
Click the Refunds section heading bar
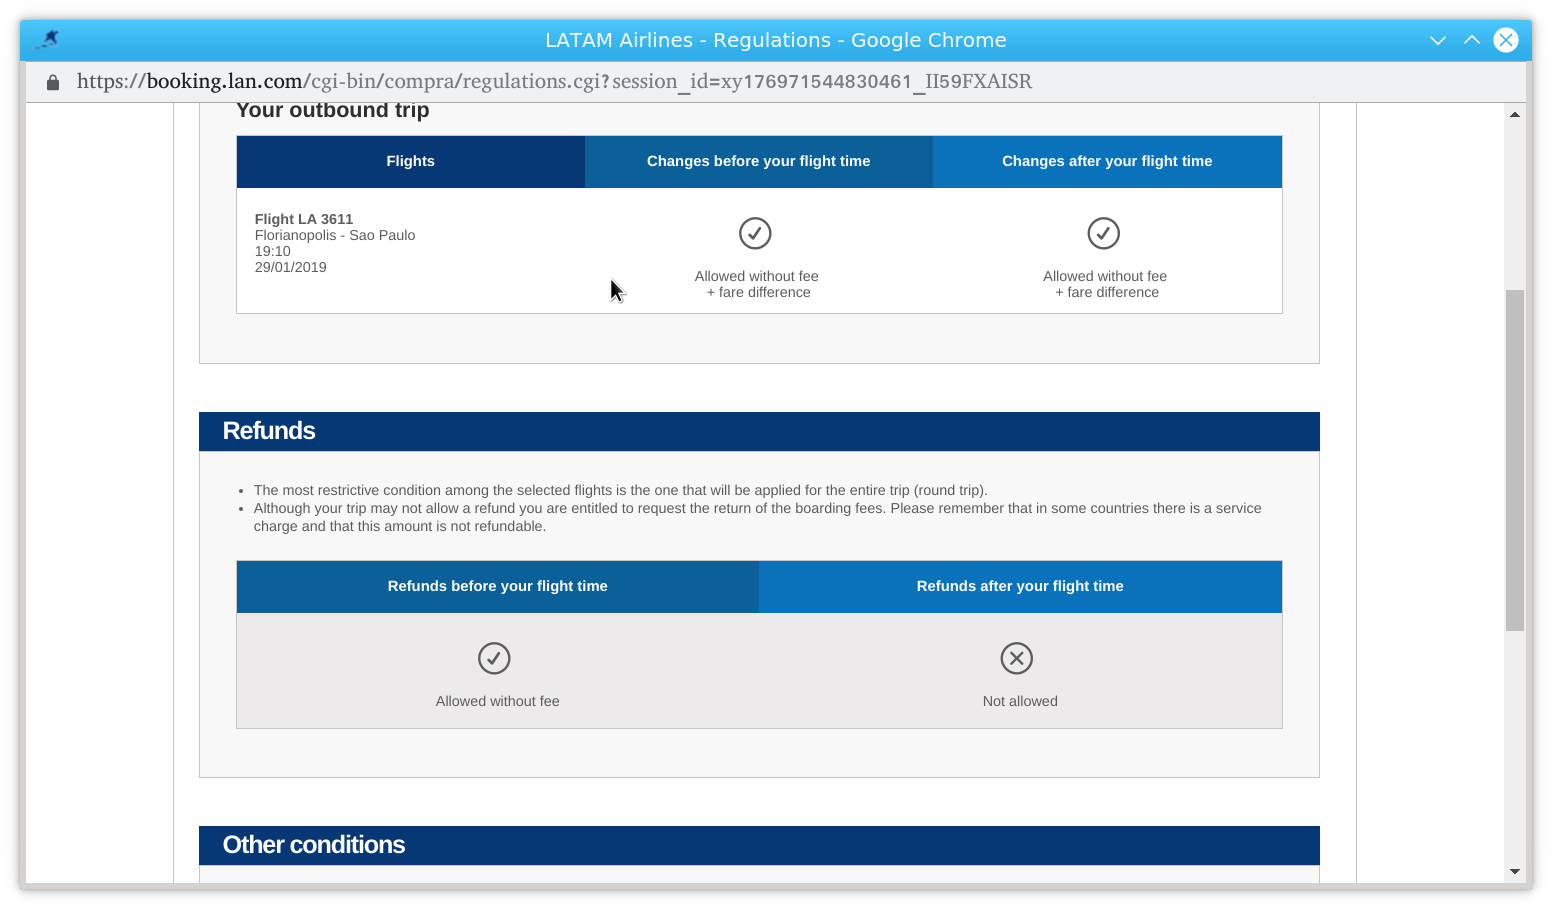[759, 432]
